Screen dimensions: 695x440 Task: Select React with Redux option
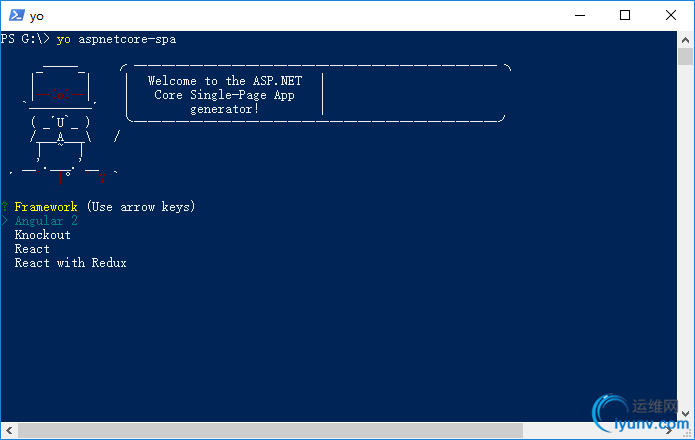click(70, 263)
